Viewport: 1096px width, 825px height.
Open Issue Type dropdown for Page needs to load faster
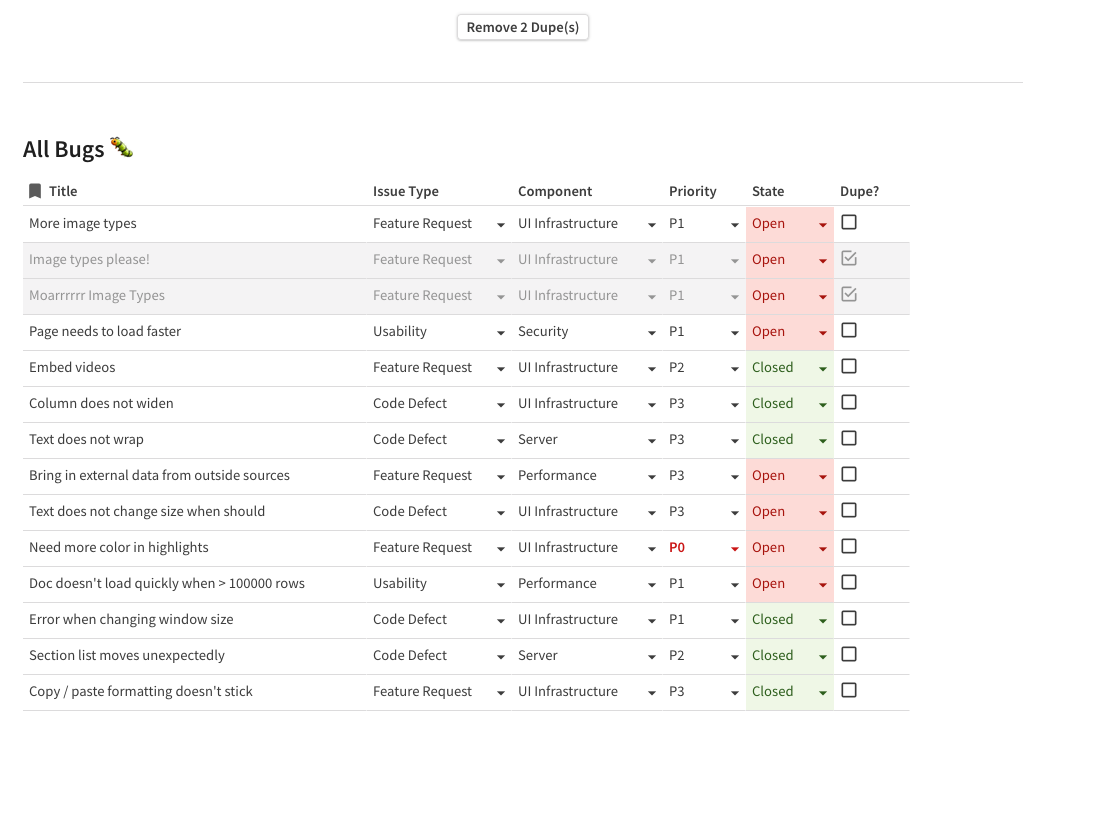click(501, 332)
